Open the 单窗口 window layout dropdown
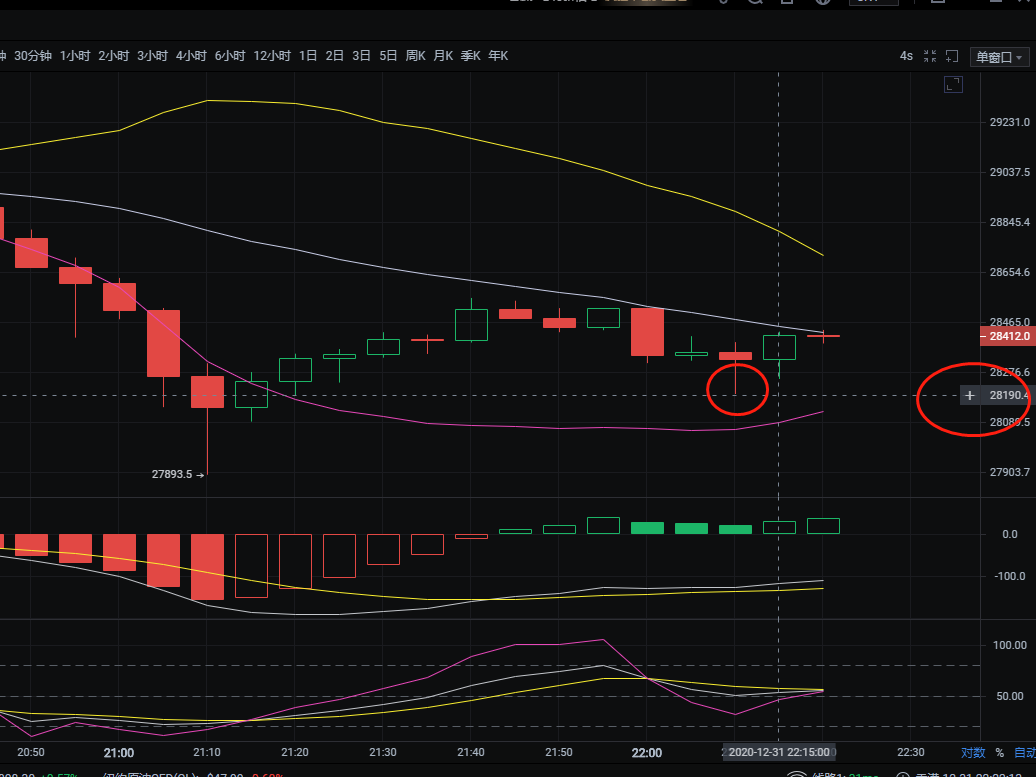The height and width of the screenshot is (777, 1036). (999, 57)
